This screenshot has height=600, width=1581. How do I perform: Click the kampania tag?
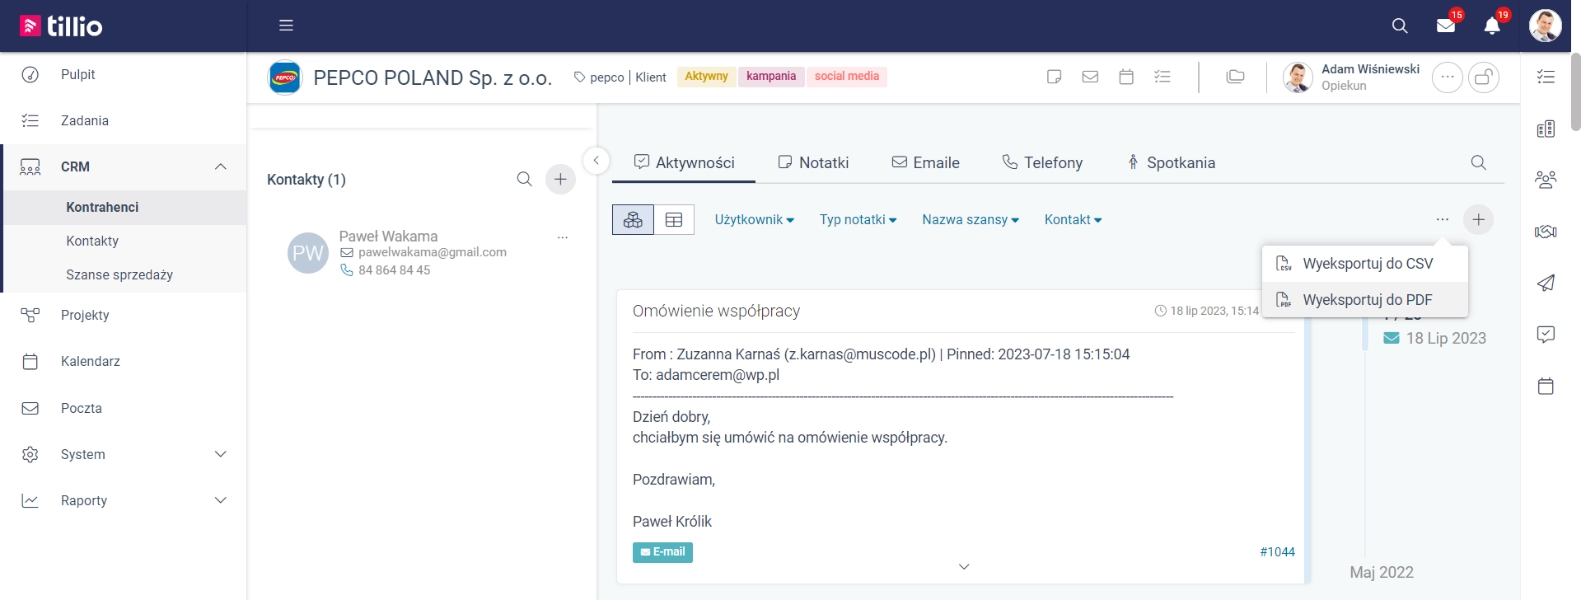point(771,77)
